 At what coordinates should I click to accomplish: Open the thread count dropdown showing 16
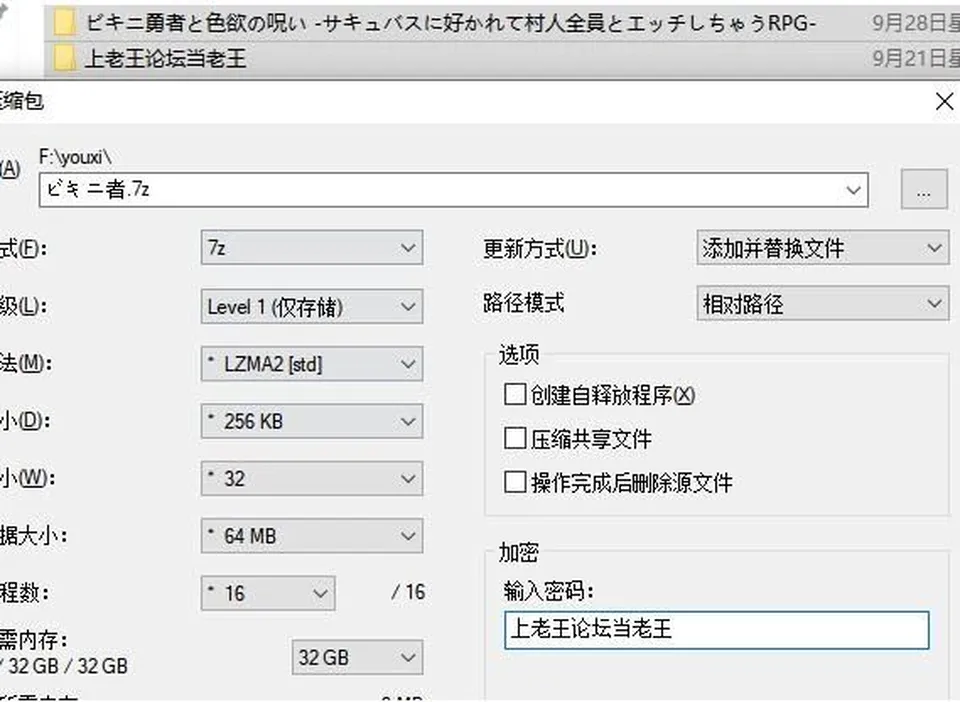(x=268, y=593)
